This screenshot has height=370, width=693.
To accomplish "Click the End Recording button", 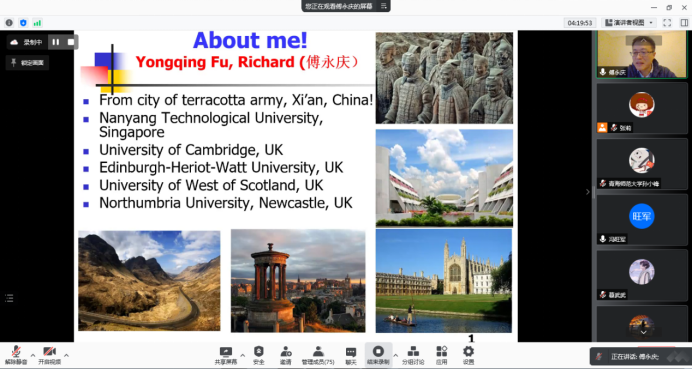I will pyautogui.click(x=378, y=355).
